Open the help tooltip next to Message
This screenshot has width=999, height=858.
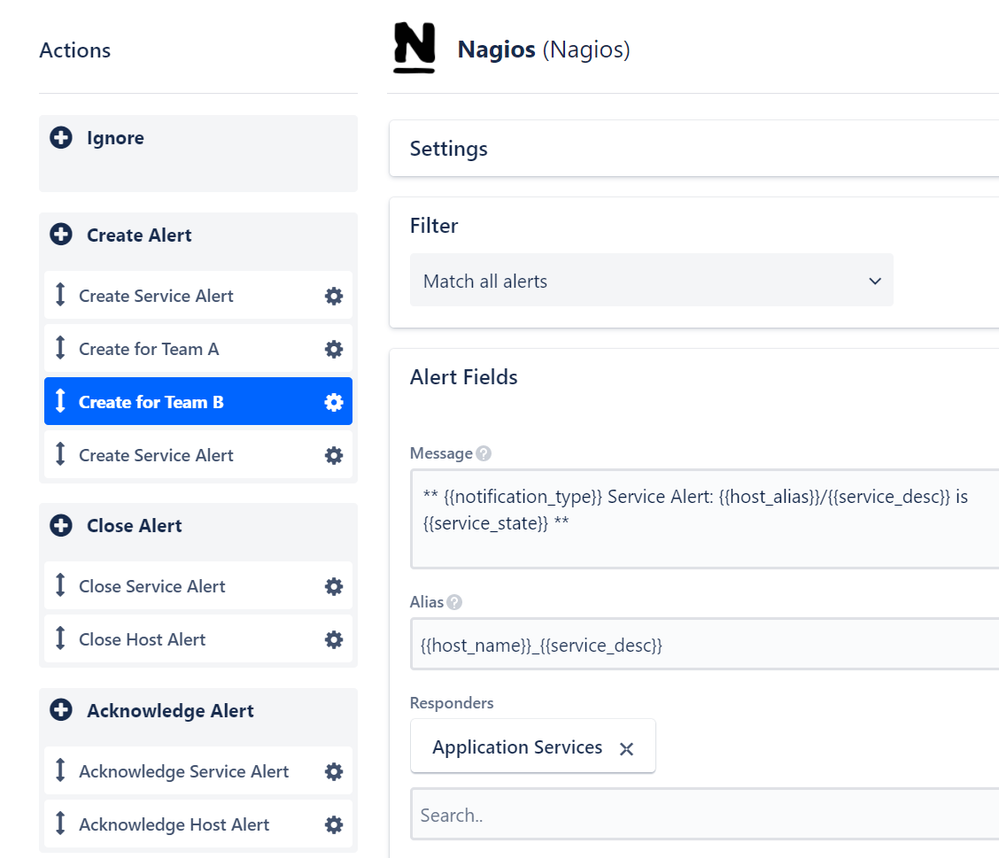(x=483, y=453)
